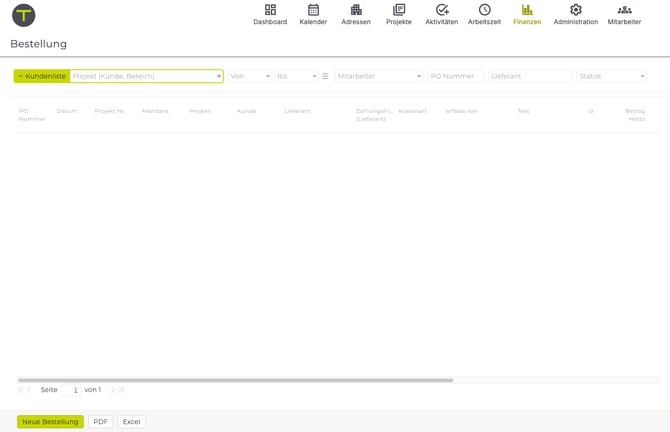Expand the Kundenliste dropdown

tap(41, 76)
